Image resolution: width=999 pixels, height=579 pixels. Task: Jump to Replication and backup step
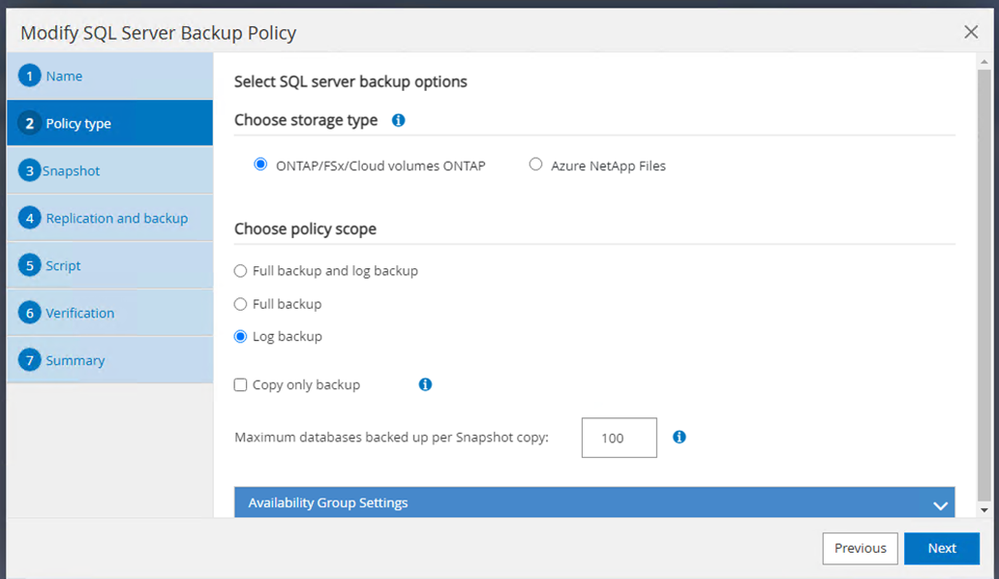click(116, 218)
